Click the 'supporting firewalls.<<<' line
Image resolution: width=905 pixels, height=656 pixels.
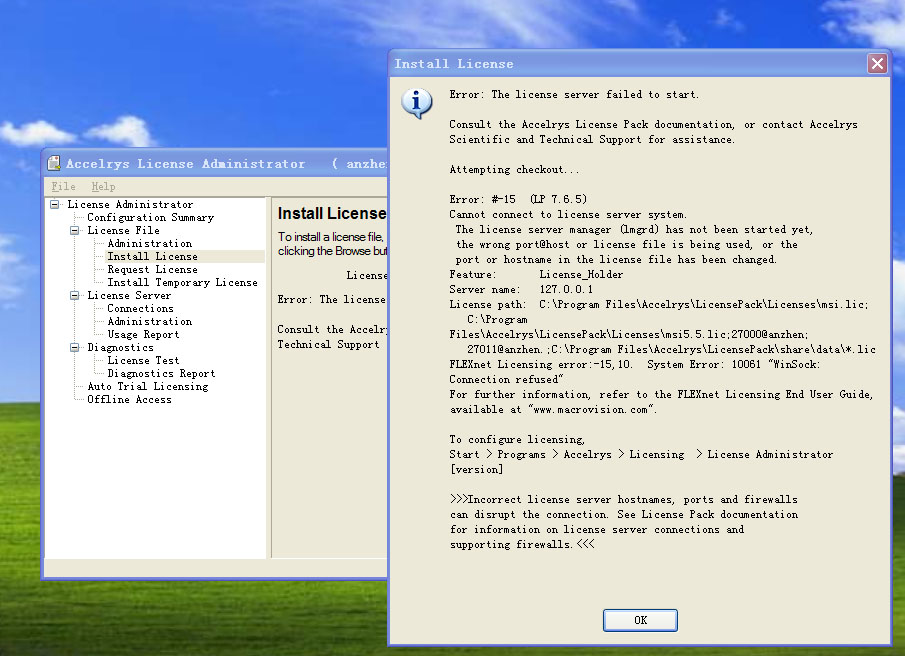coord(522,545)
